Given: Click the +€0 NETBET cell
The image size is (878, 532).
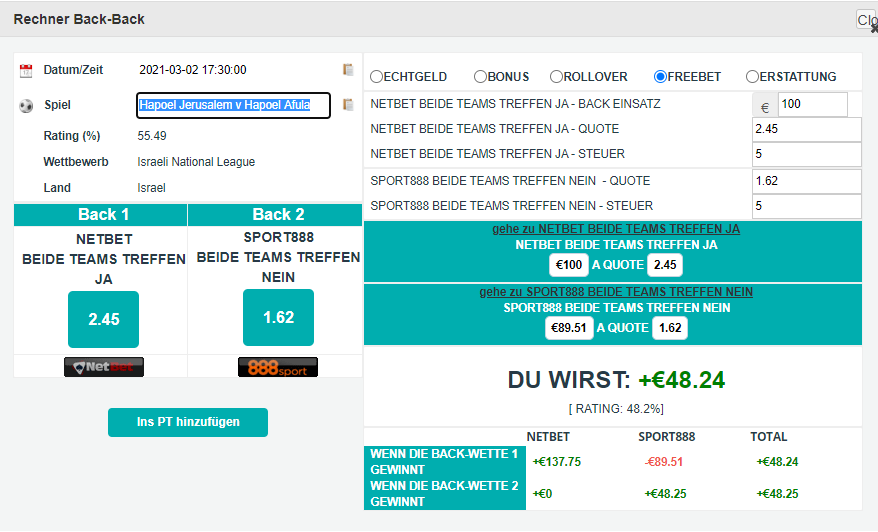Looking at the screenshot, I should 542,494.
